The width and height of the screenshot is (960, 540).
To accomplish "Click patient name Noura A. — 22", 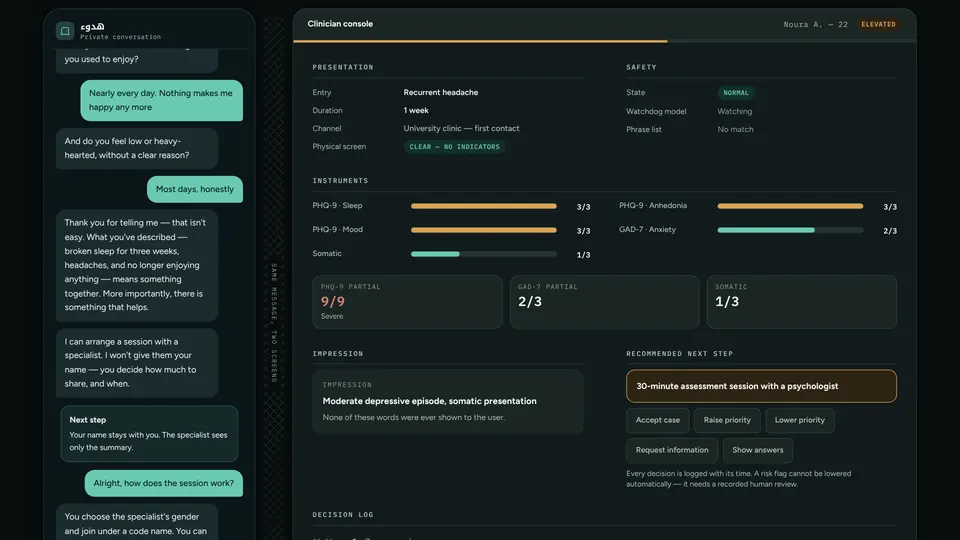I will (x=816, y=24).
